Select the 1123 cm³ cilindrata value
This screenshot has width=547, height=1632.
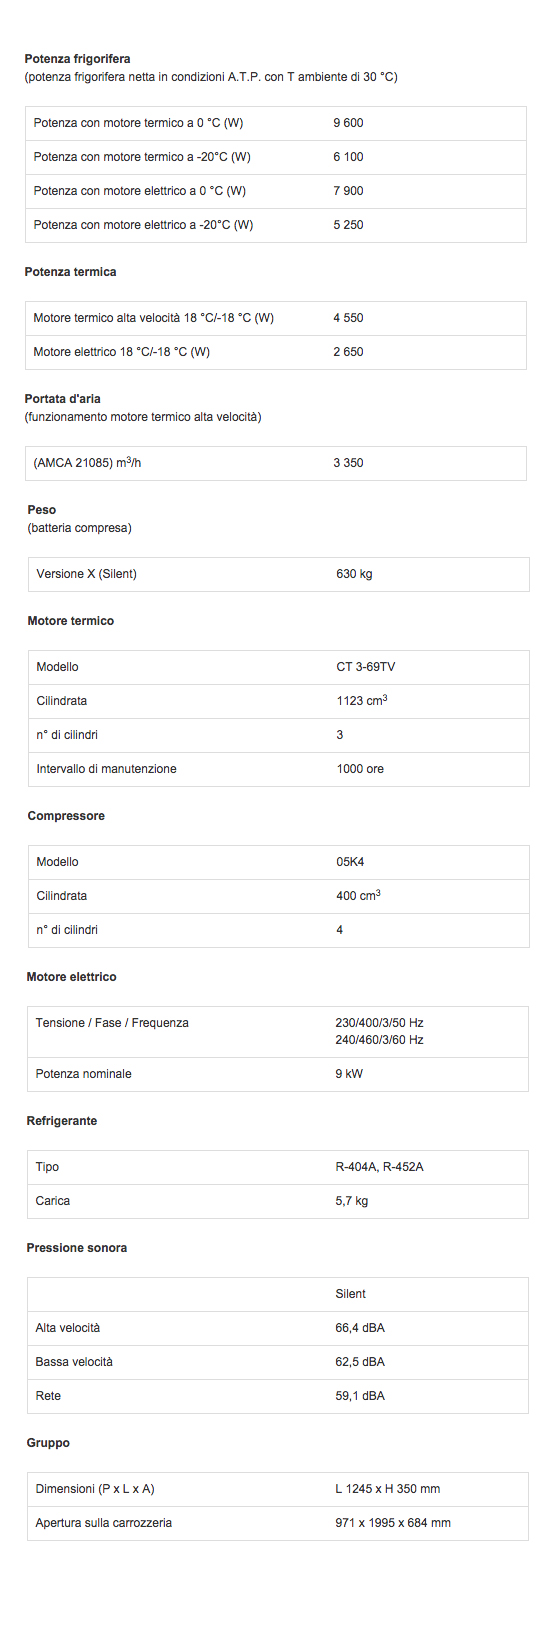point(362,700)
